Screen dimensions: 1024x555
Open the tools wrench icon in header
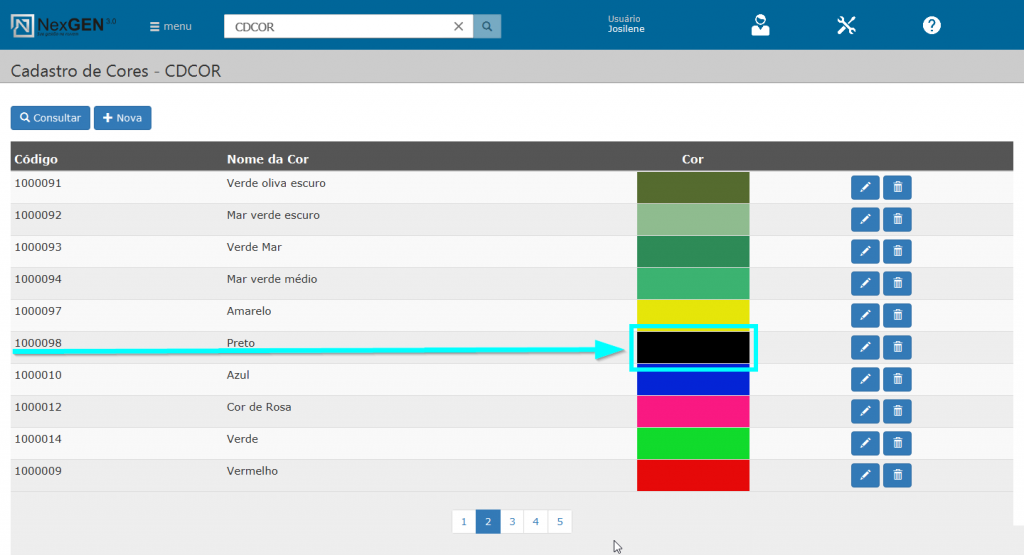click(x=846, y=26)
